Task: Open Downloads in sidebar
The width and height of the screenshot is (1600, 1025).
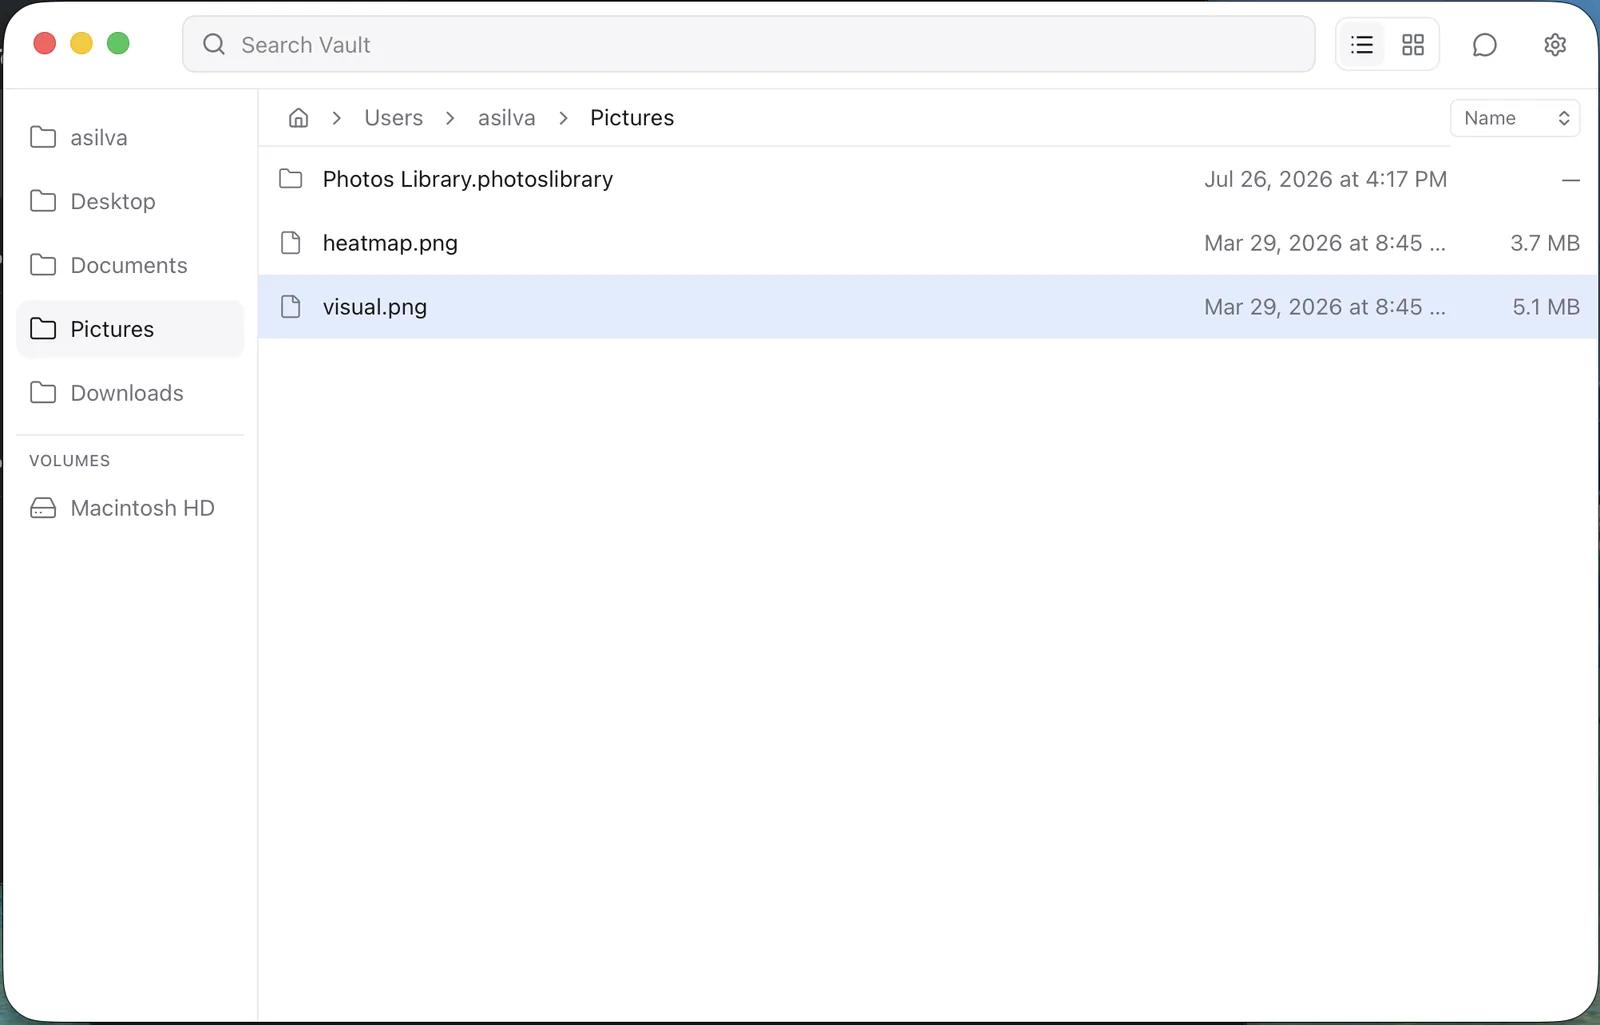Action: tap(130, 393)
